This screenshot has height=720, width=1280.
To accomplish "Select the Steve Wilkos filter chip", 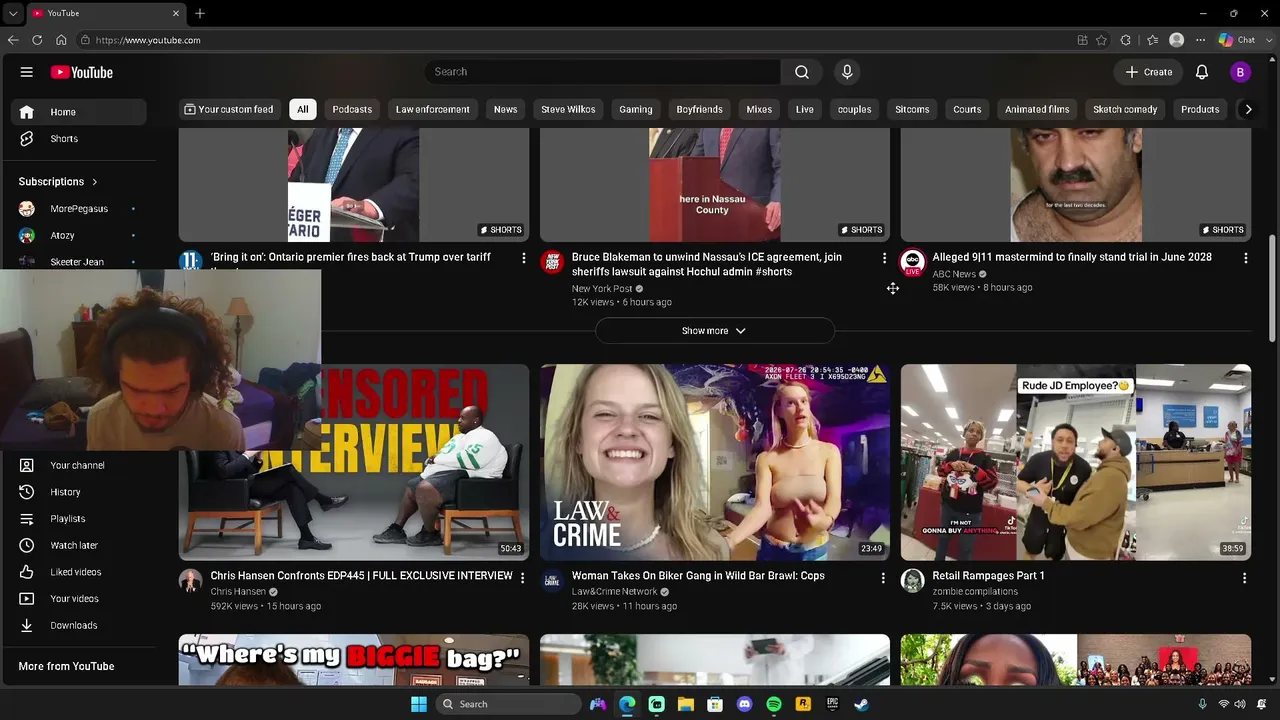I will pyautogui.click(x=568, y=109).
